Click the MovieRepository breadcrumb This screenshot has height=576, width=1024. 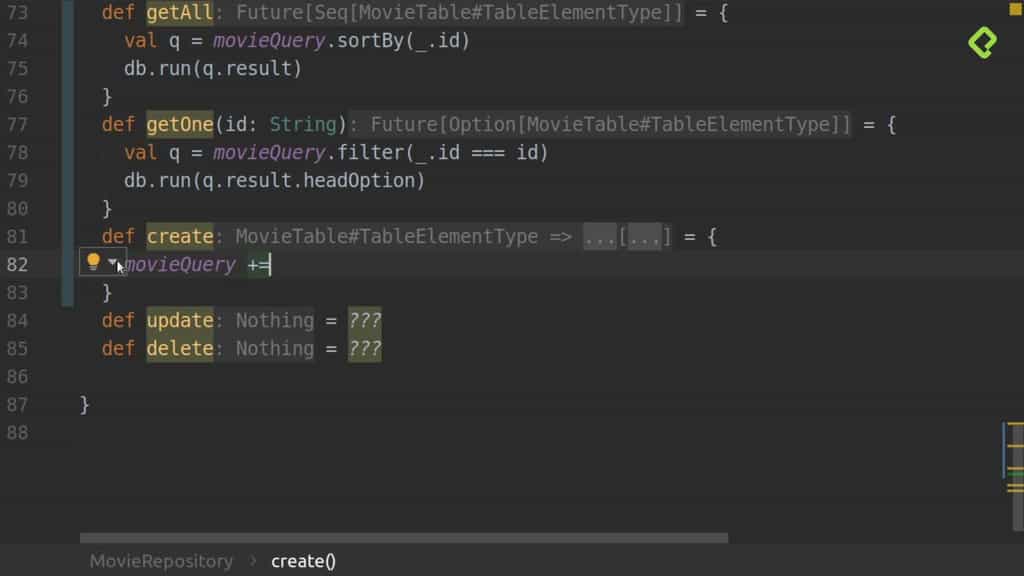(160, 561)
